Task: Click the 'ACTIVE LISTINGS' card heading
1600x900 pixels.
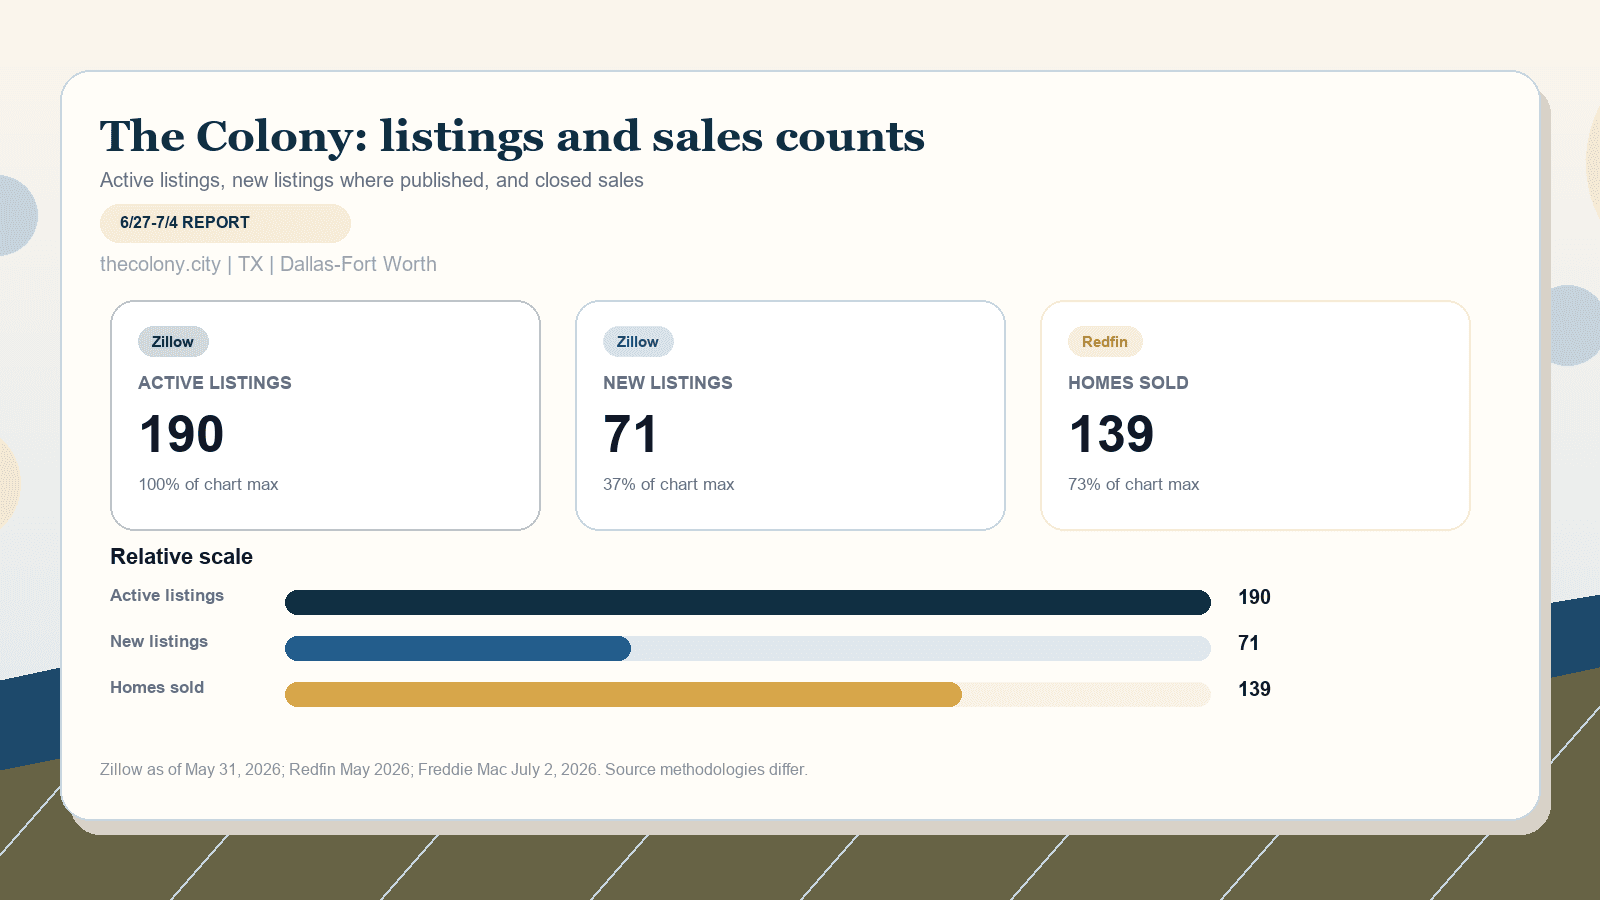Action: (x=215, y=383)
